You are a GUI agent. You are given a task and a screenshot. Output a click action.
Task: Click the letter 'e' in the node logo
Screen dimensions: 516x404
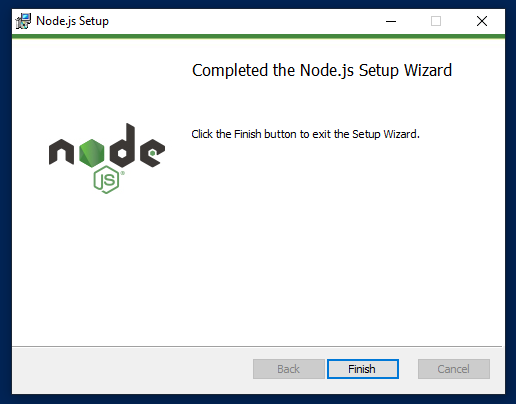click(x=152, y=153)
